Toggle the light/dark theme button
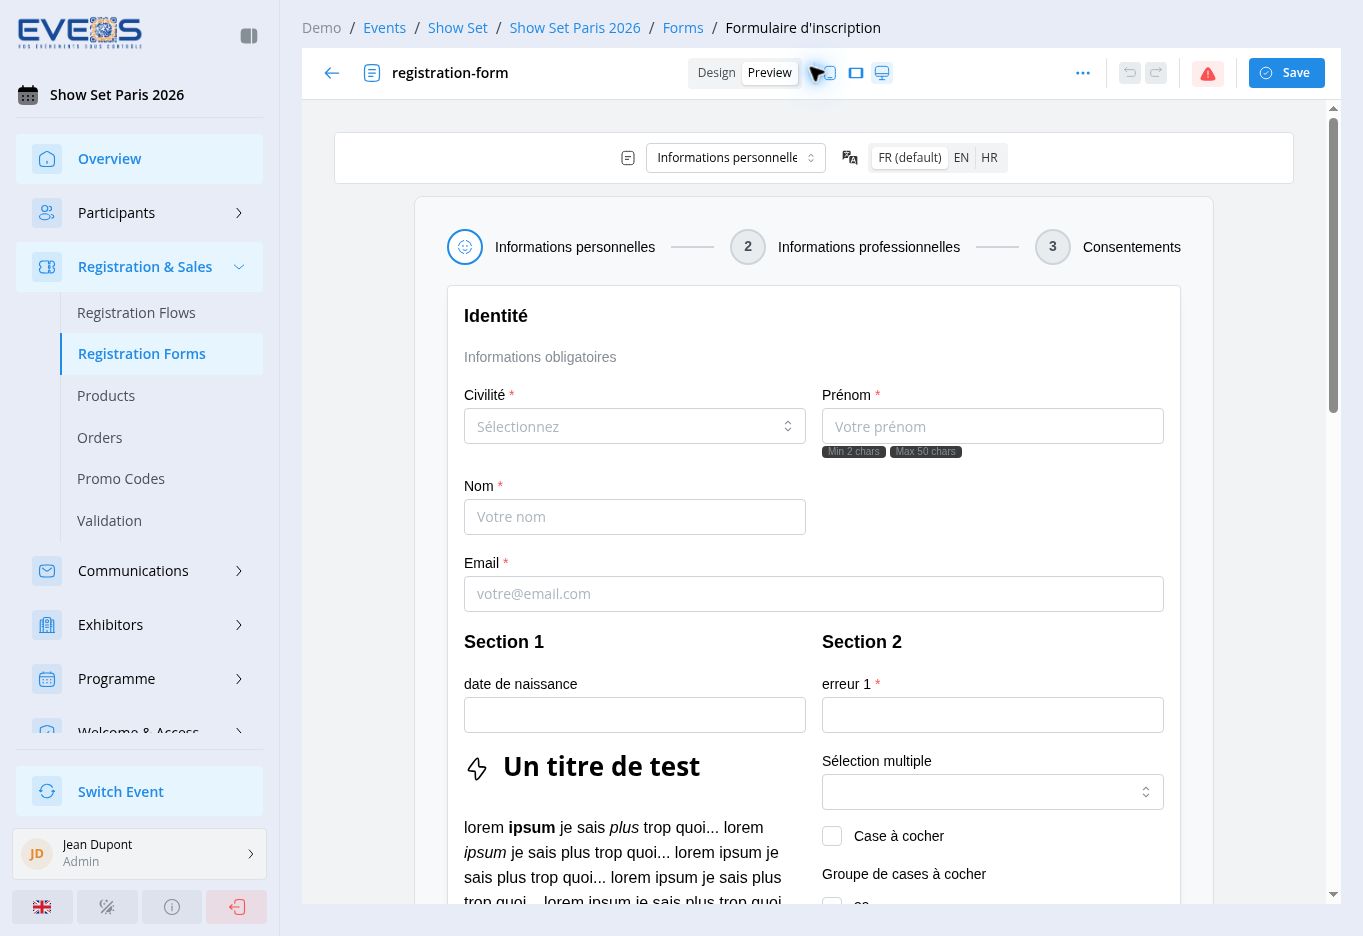 tap(107, 907)
